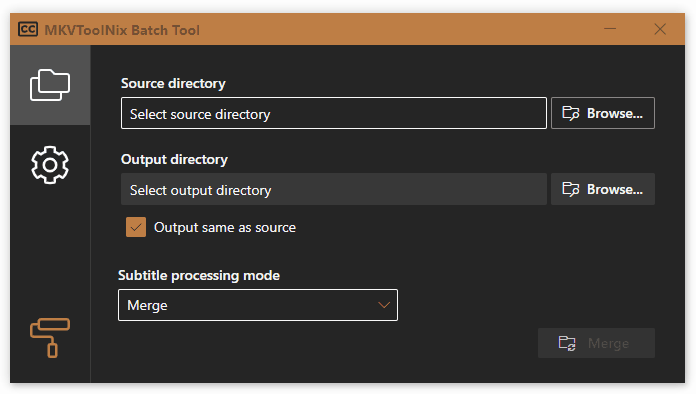The width and height of the screenshot is (696, 394).
Task: Browse for the output directory
Action: [602, 189]
